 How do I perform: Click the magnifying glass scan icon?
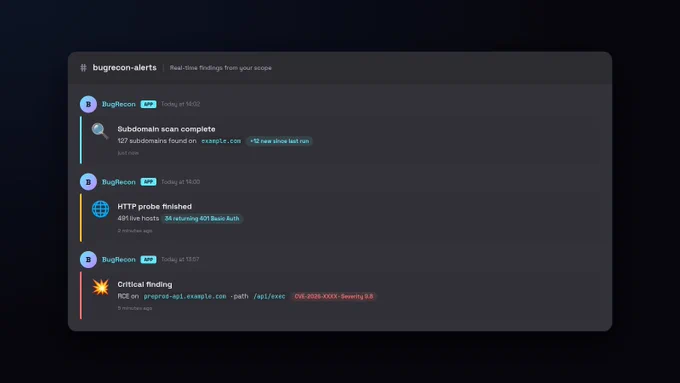[100, 131]
